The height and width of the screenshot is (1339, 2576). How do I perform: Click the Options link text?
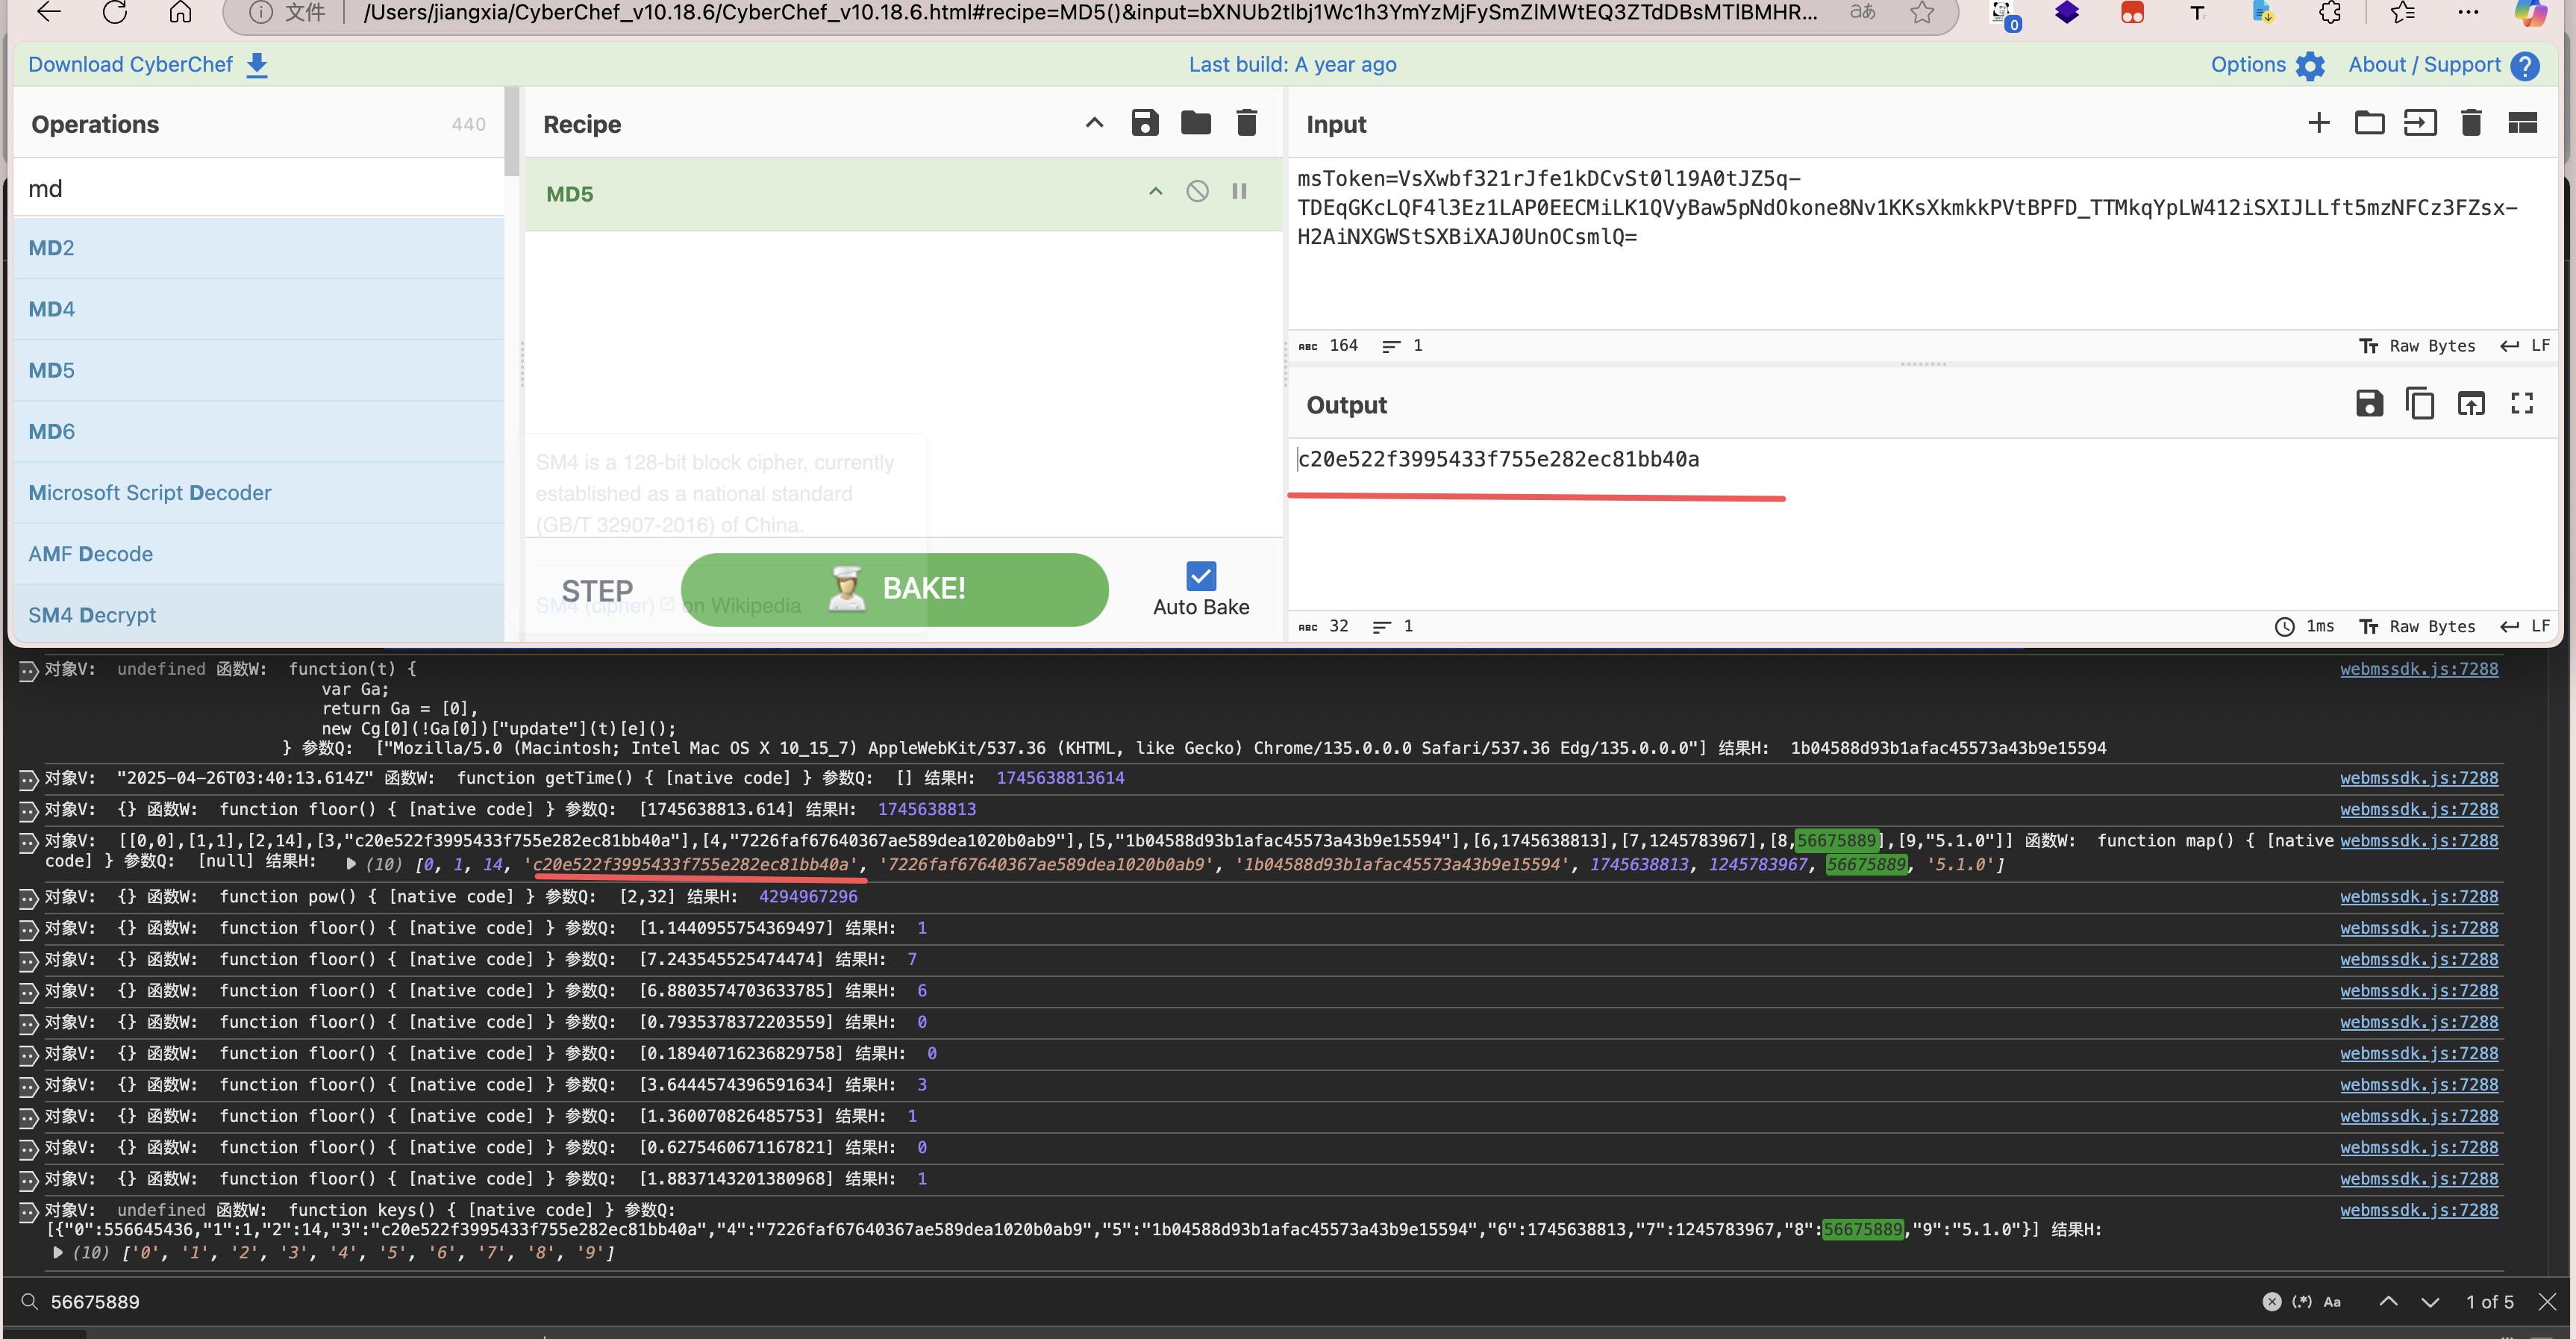point(2248,65)
